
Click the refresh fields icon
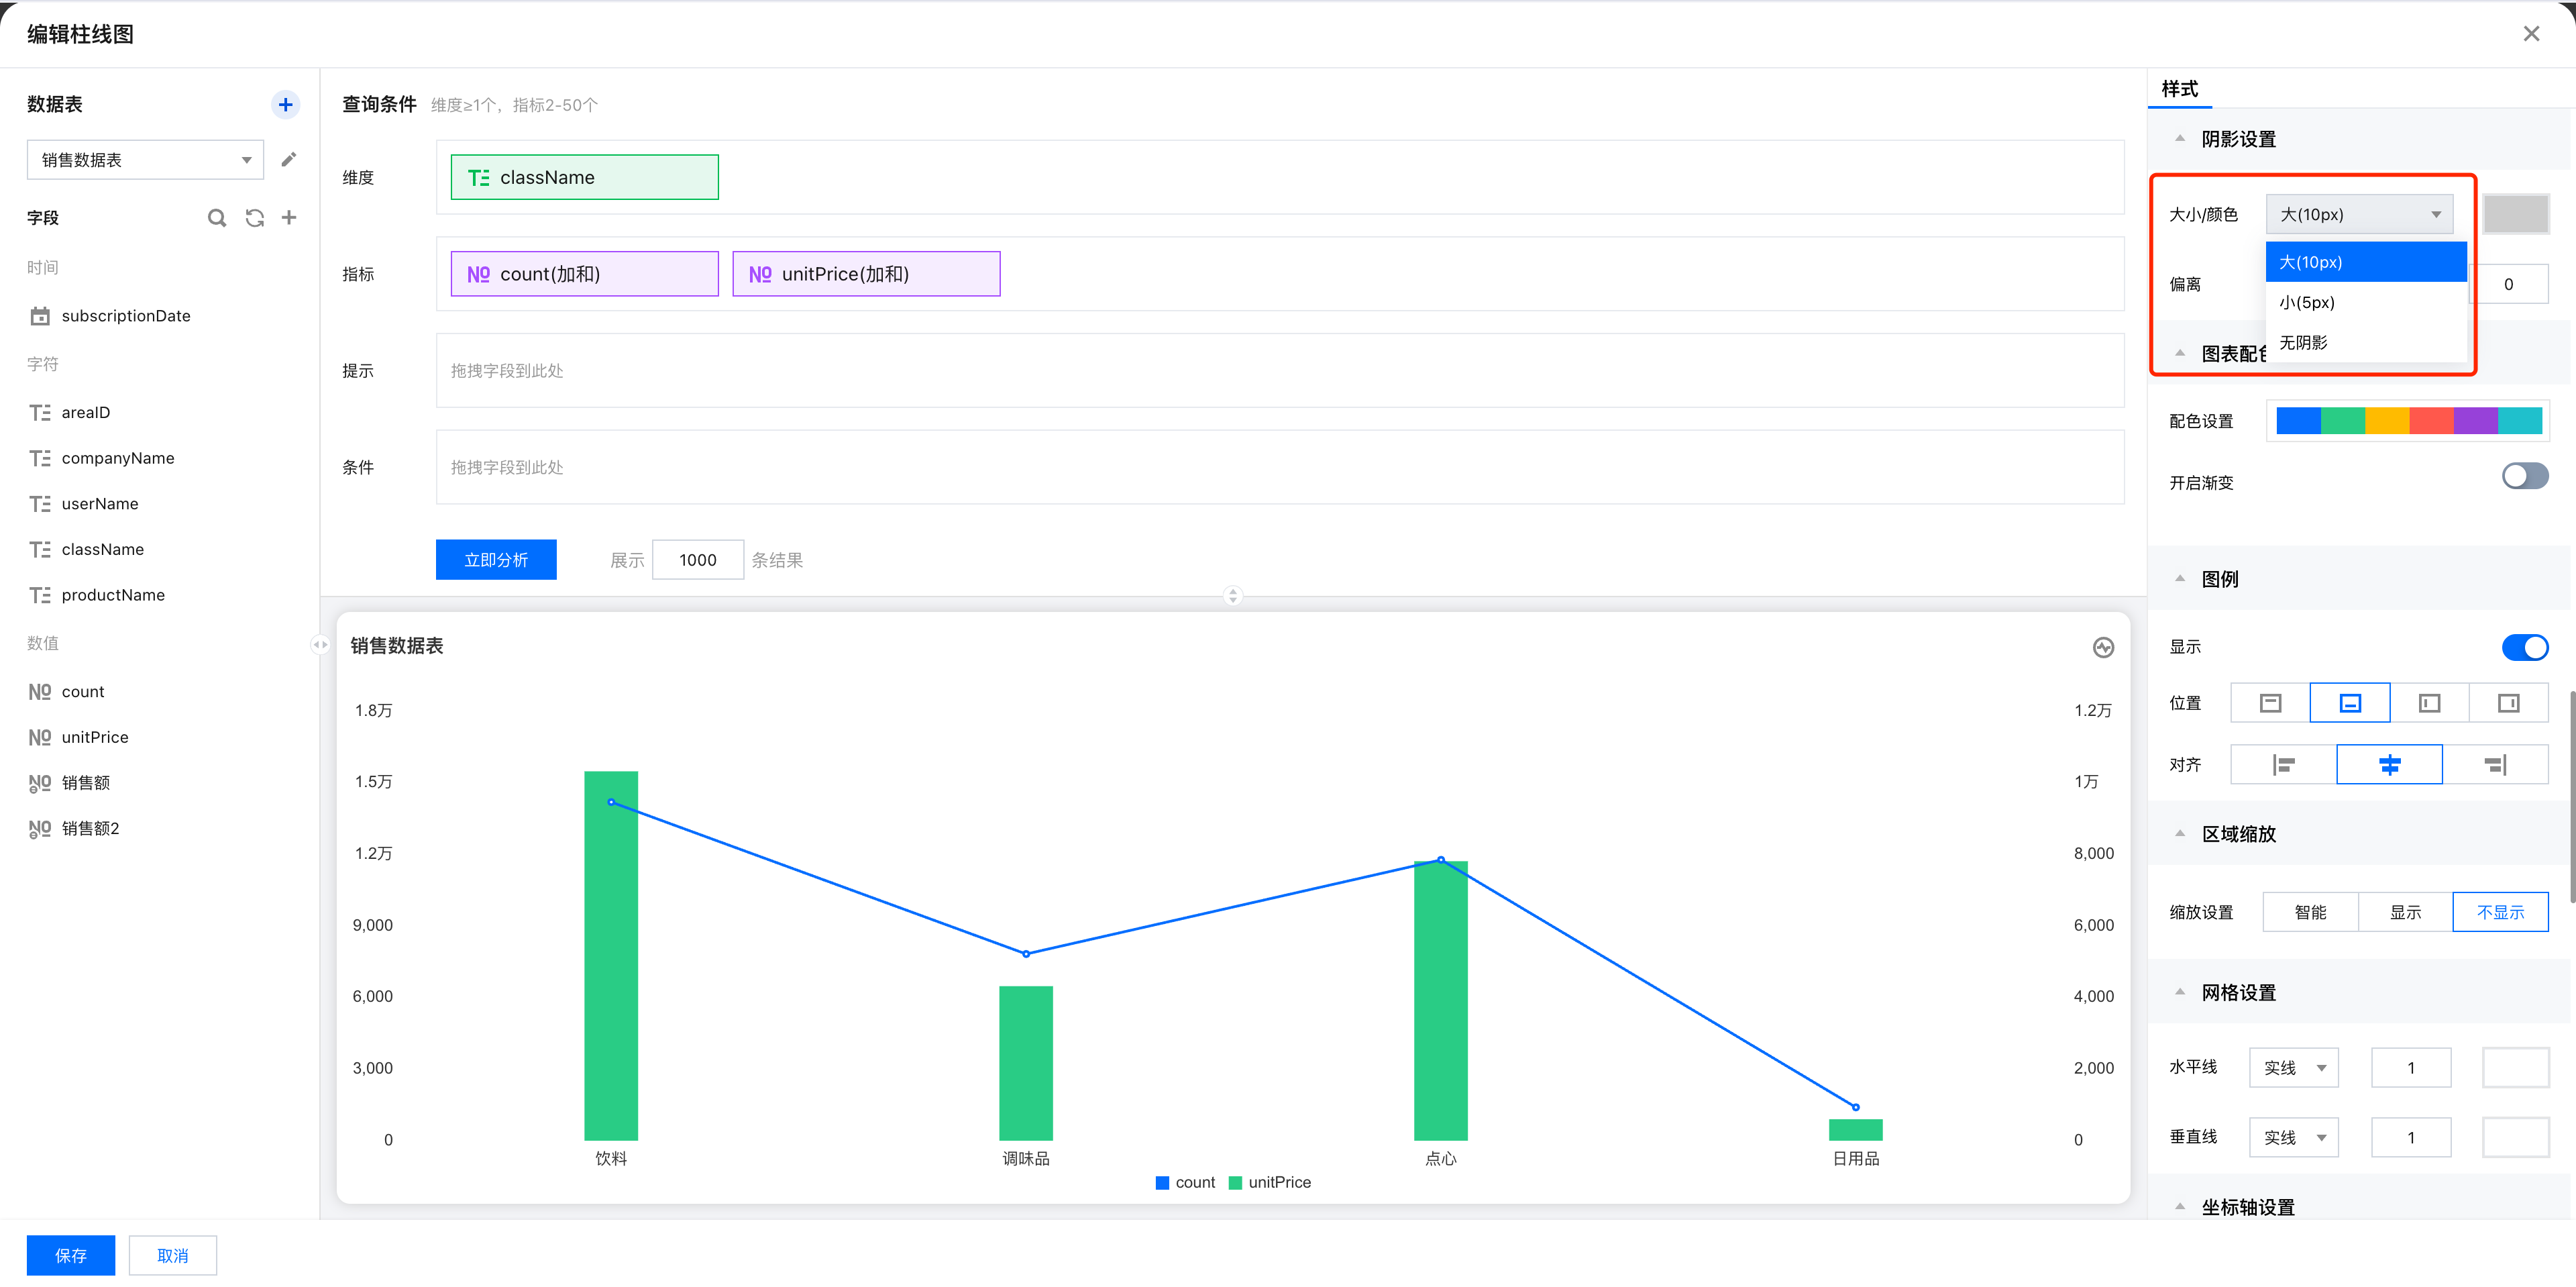pos(255,218)
